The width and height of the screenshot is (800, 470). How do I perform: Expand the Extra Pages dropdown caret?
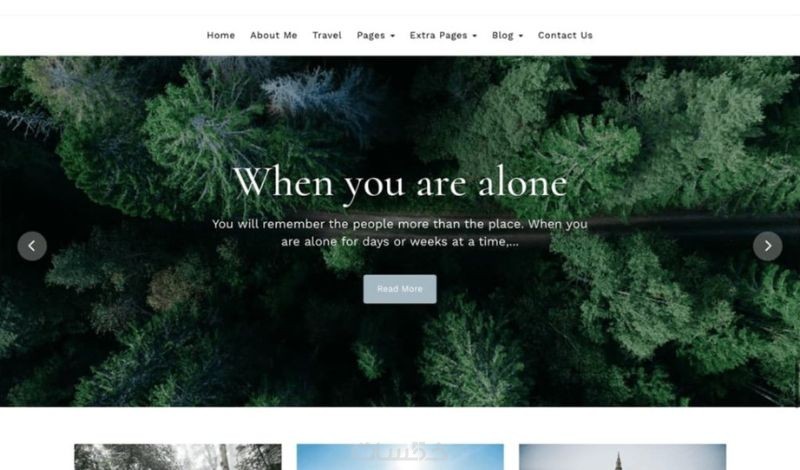474,36
